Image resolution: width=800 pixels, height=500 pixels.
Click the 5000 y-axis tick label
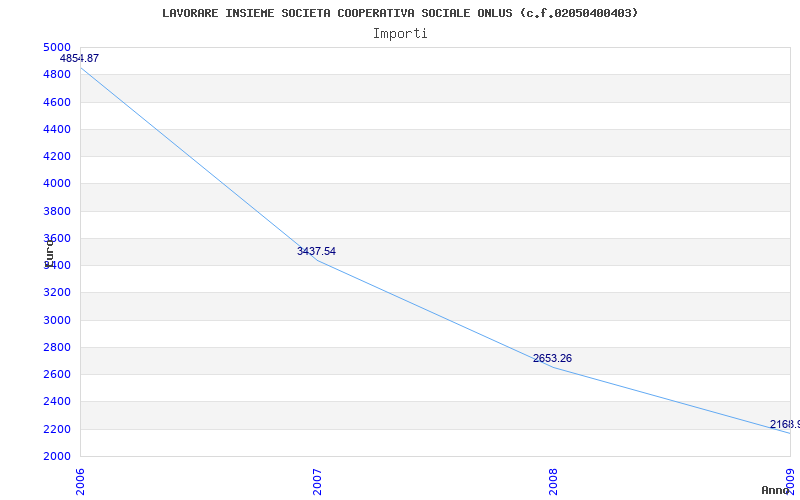57,47
